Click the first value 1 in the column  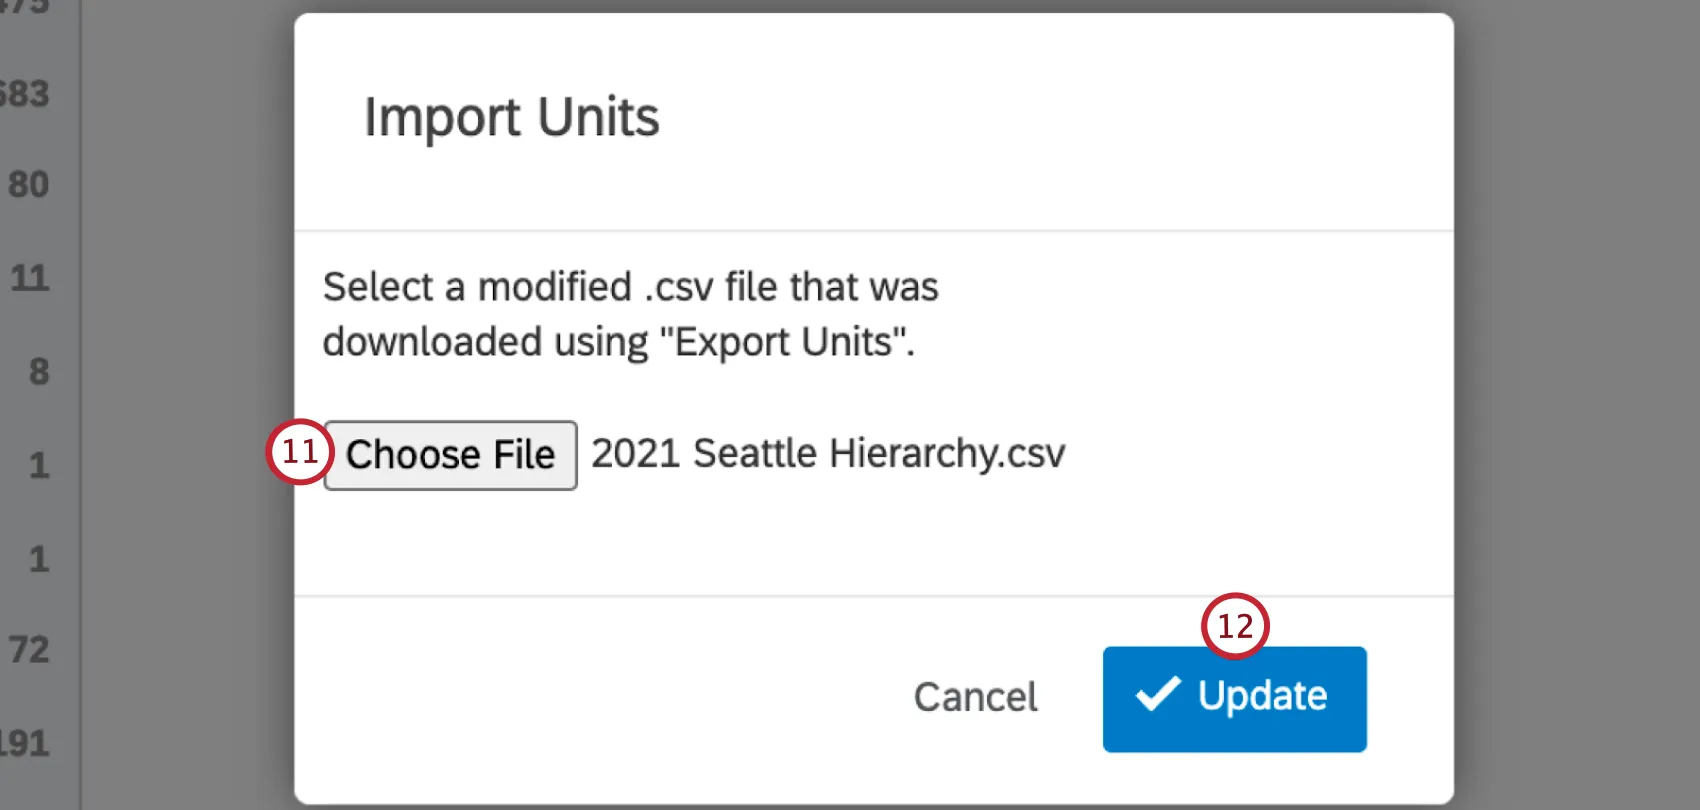coord(39,466)
